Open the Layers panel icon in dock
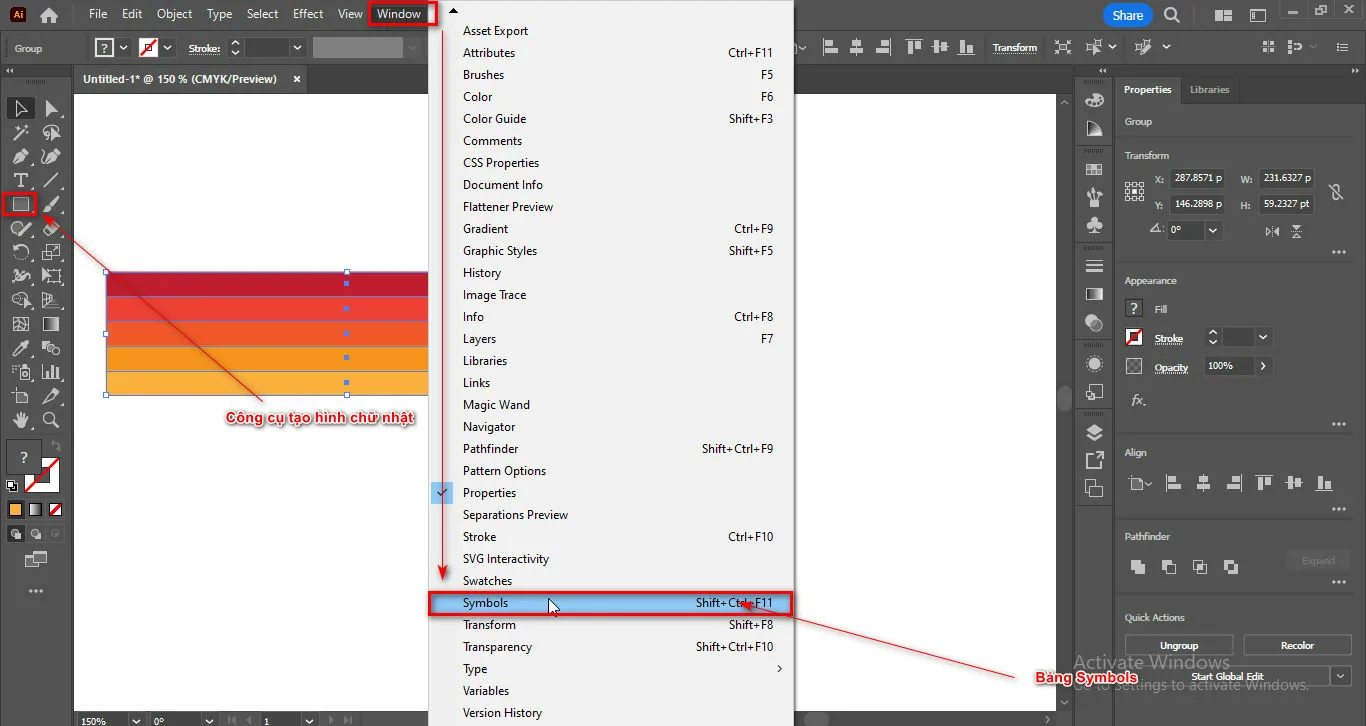This screenshot has height=726, width=1366. [1094, 433]
